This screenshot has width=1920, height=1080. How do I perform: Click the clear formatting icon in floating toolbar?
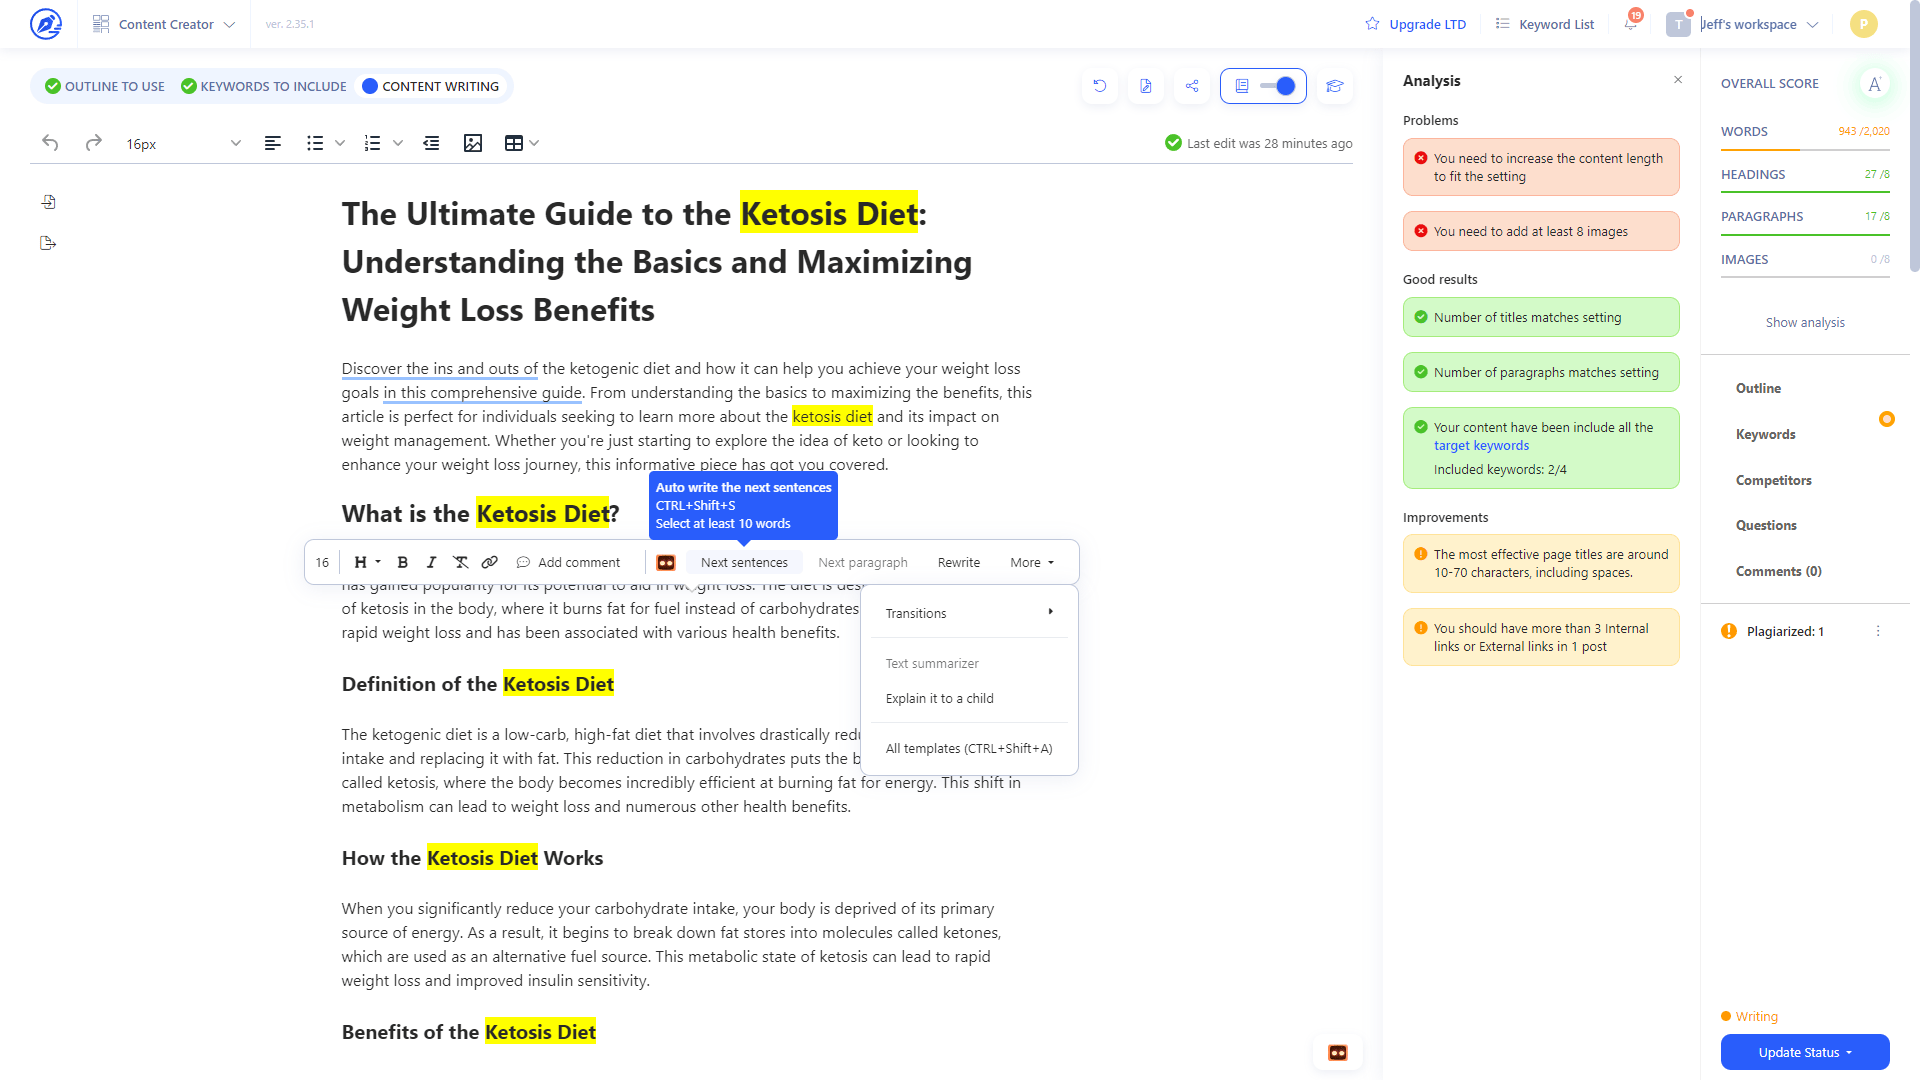460,562
